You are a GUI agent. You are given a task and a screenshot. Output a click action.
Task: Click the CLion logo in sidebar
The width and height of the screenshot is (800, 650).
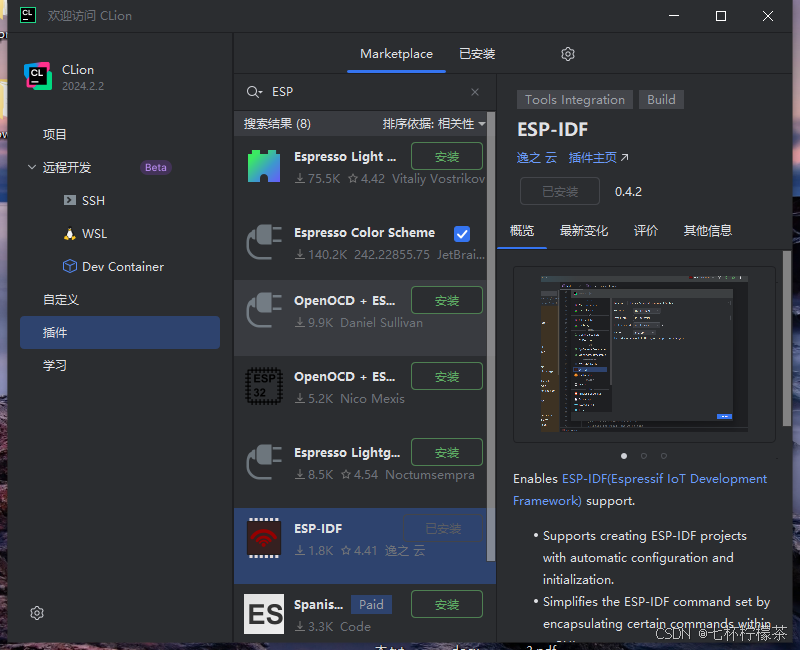38,77
